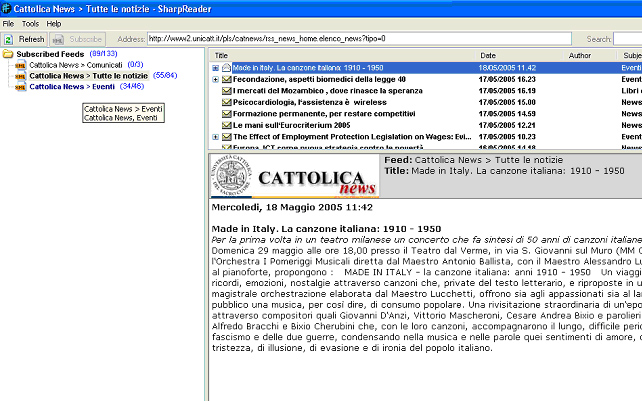Click XML icon beside Cattolica News Eventi

(20, 87)
